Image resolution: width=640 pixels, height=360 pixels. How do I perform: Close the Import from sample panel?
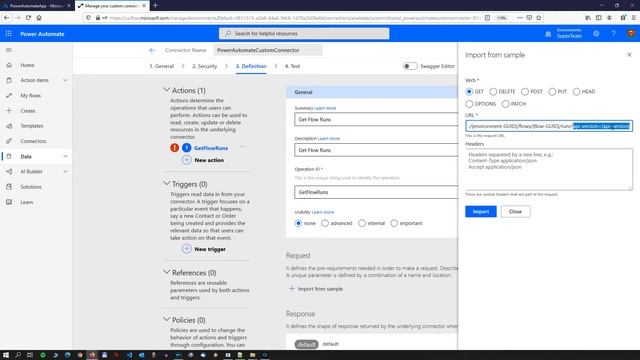[629, 55]
